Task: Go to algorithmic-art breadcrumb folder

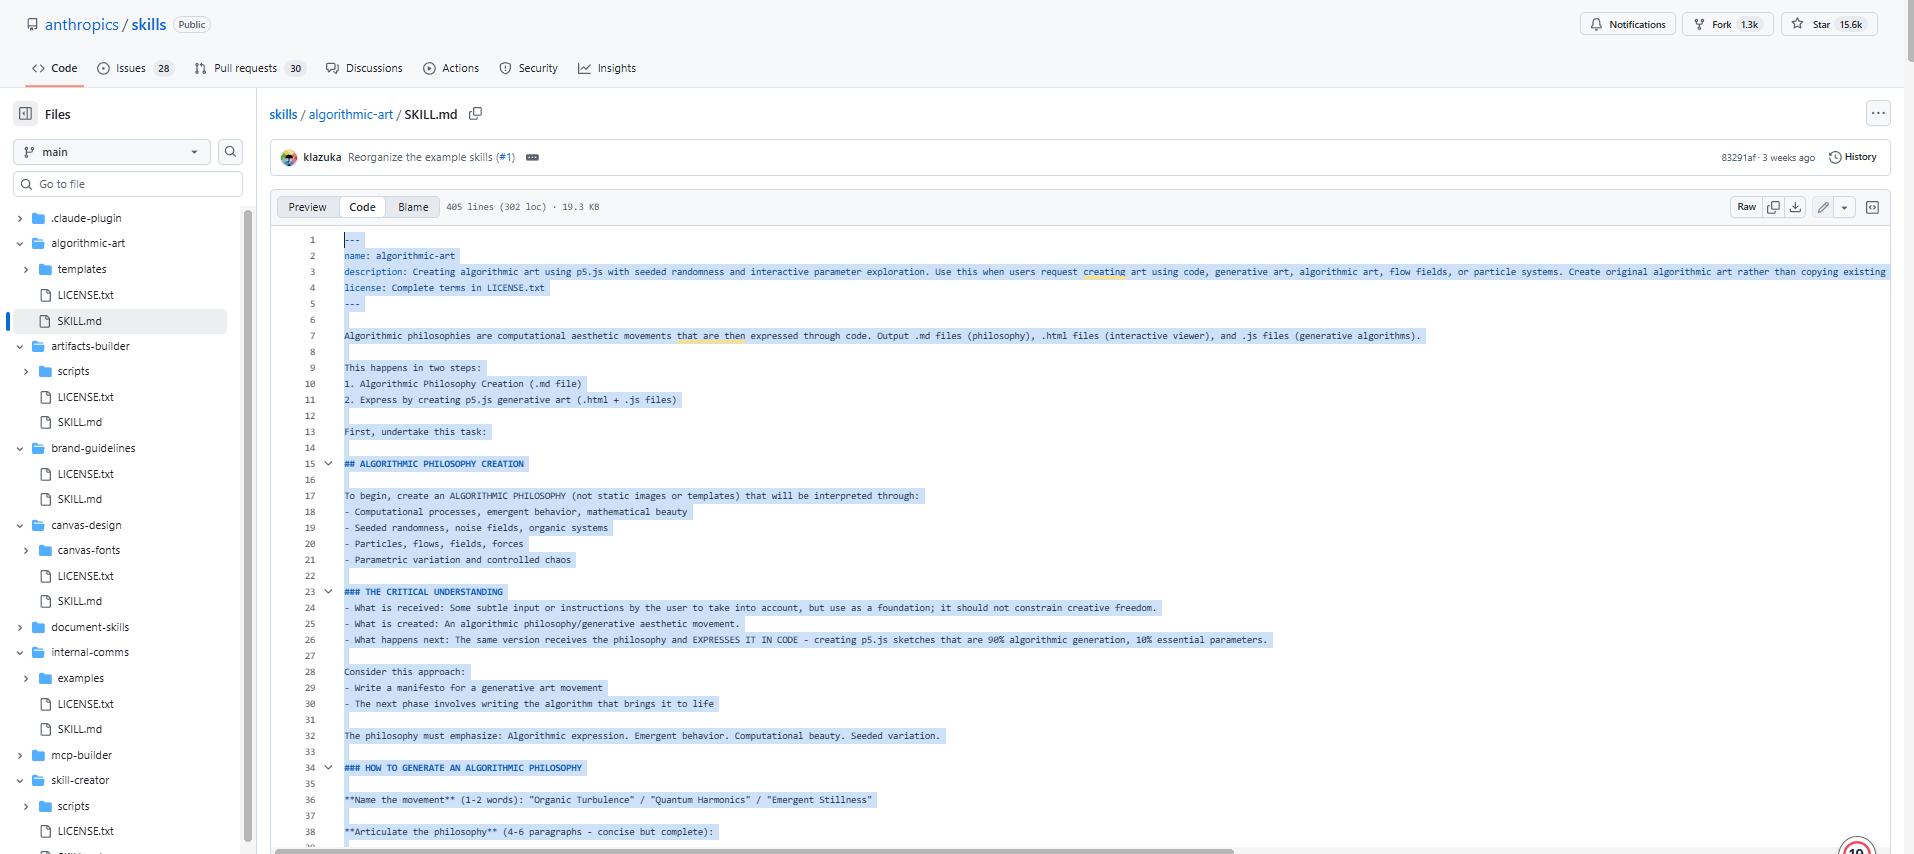Action: pos(351,114)
